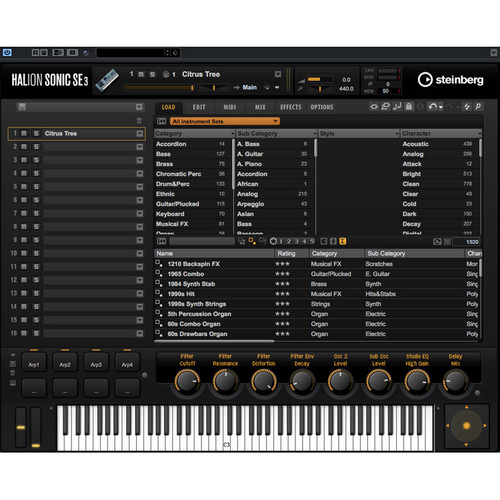Open slot 2 load menu arrow

click(139, 147)
